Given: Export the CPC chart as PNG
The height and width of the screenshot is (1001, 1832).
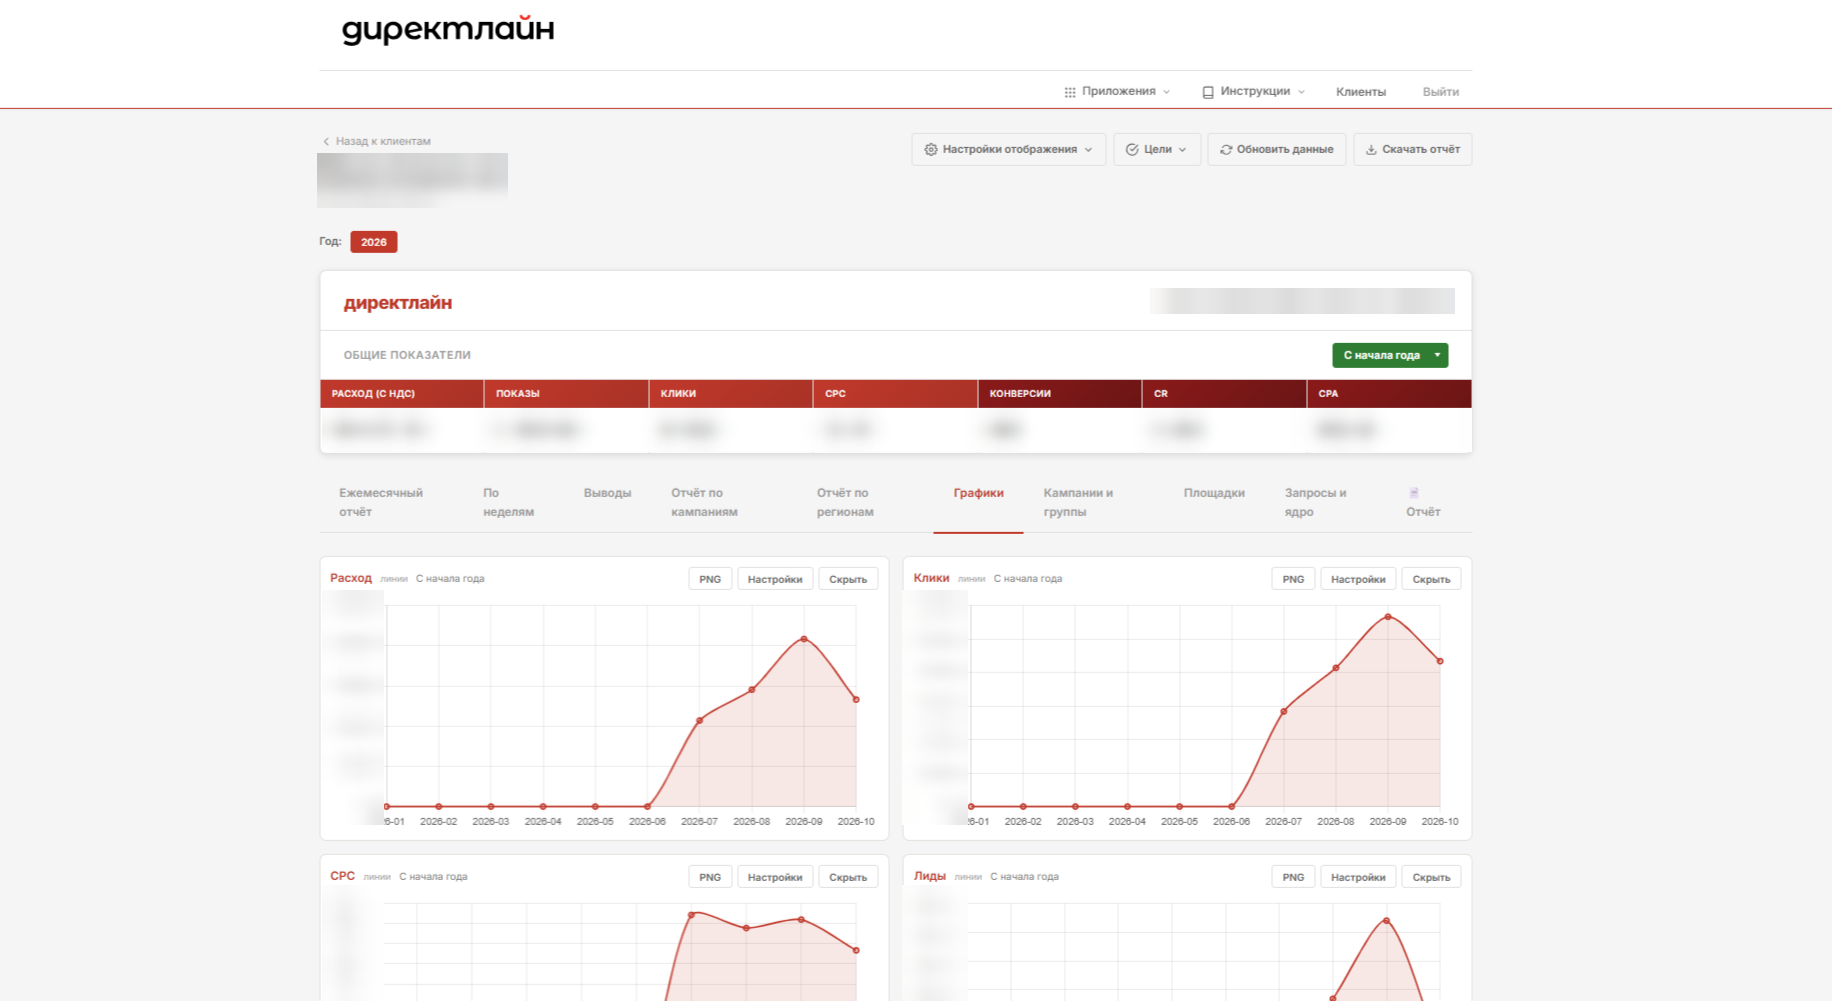Looking at the screenshot, I should pyautogui.click(x=710, y=877).
